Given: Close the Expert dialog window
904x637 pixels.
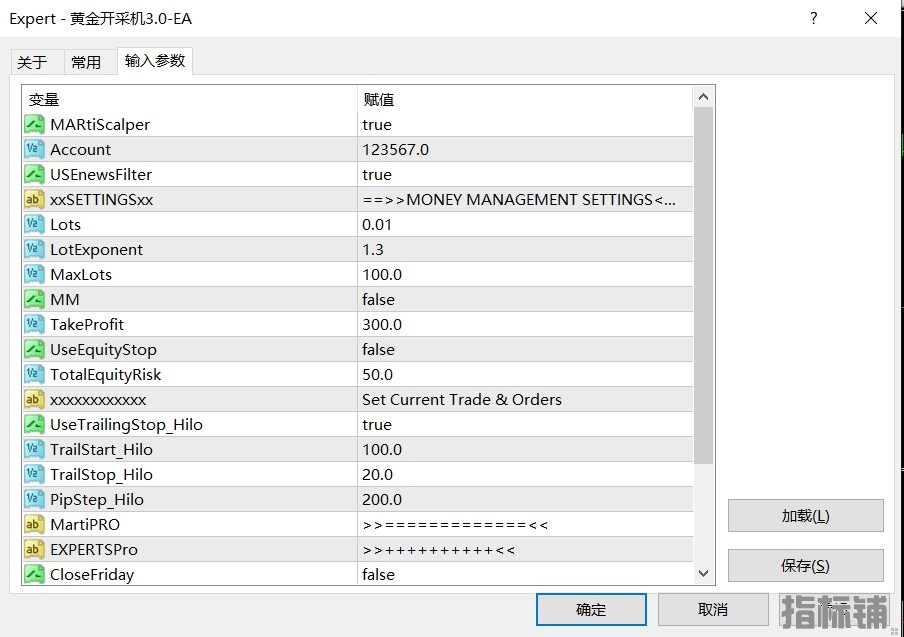Looking at the screenshot, I should pos(871,18).
